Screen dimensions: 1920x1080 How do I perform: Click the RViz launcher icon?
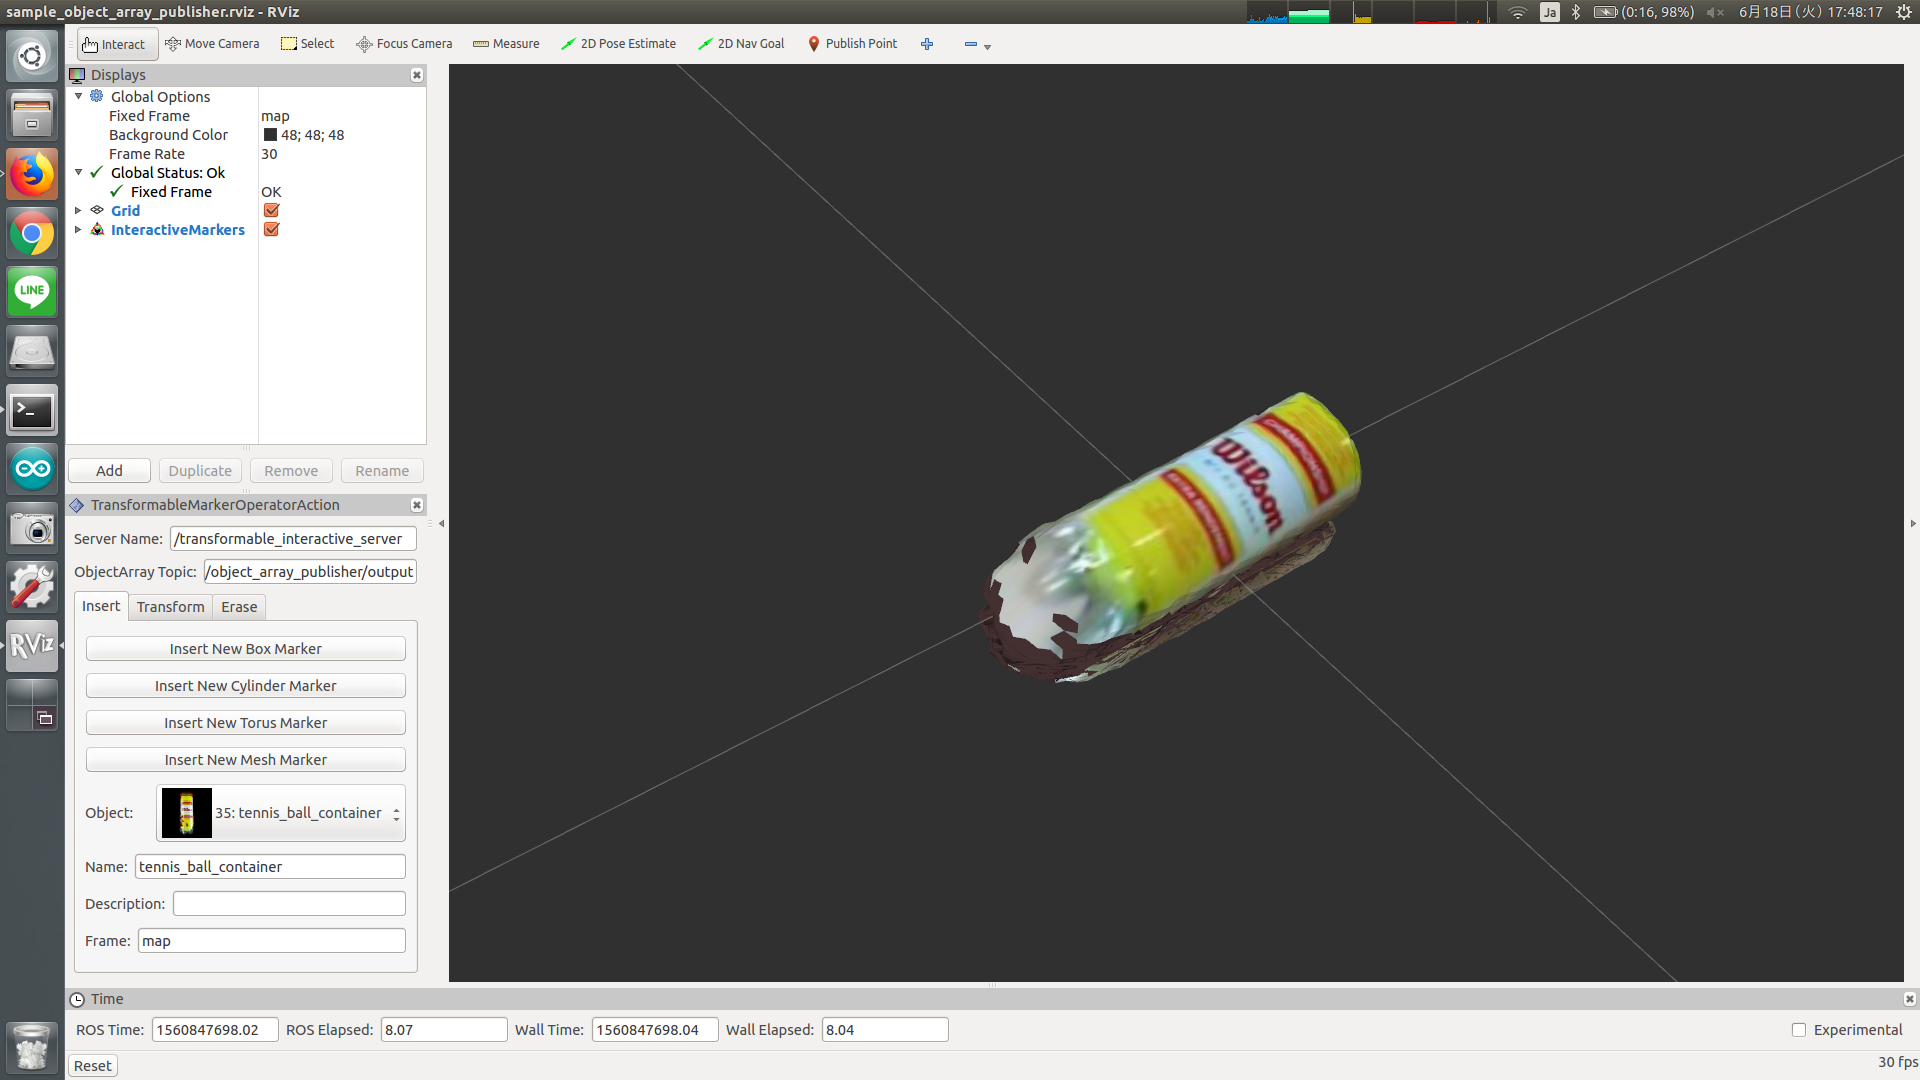click(32, 645)
